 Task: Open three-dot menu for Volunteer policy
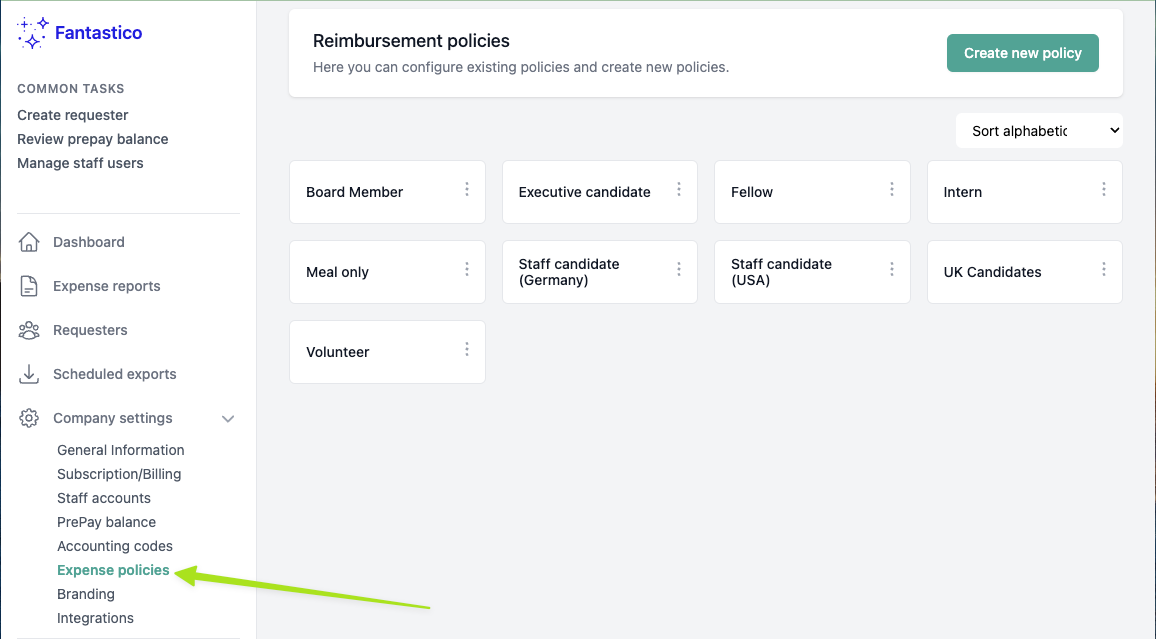tap(467, 349)
